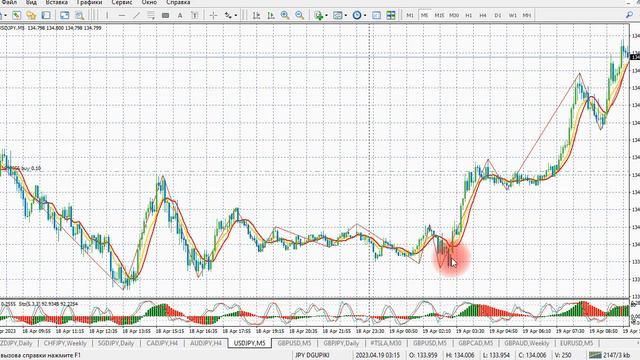Click the 2023.04.19 03:15 status bar entry
The height and width of the screenshot is (360, 640).
[x=378, y=356]
